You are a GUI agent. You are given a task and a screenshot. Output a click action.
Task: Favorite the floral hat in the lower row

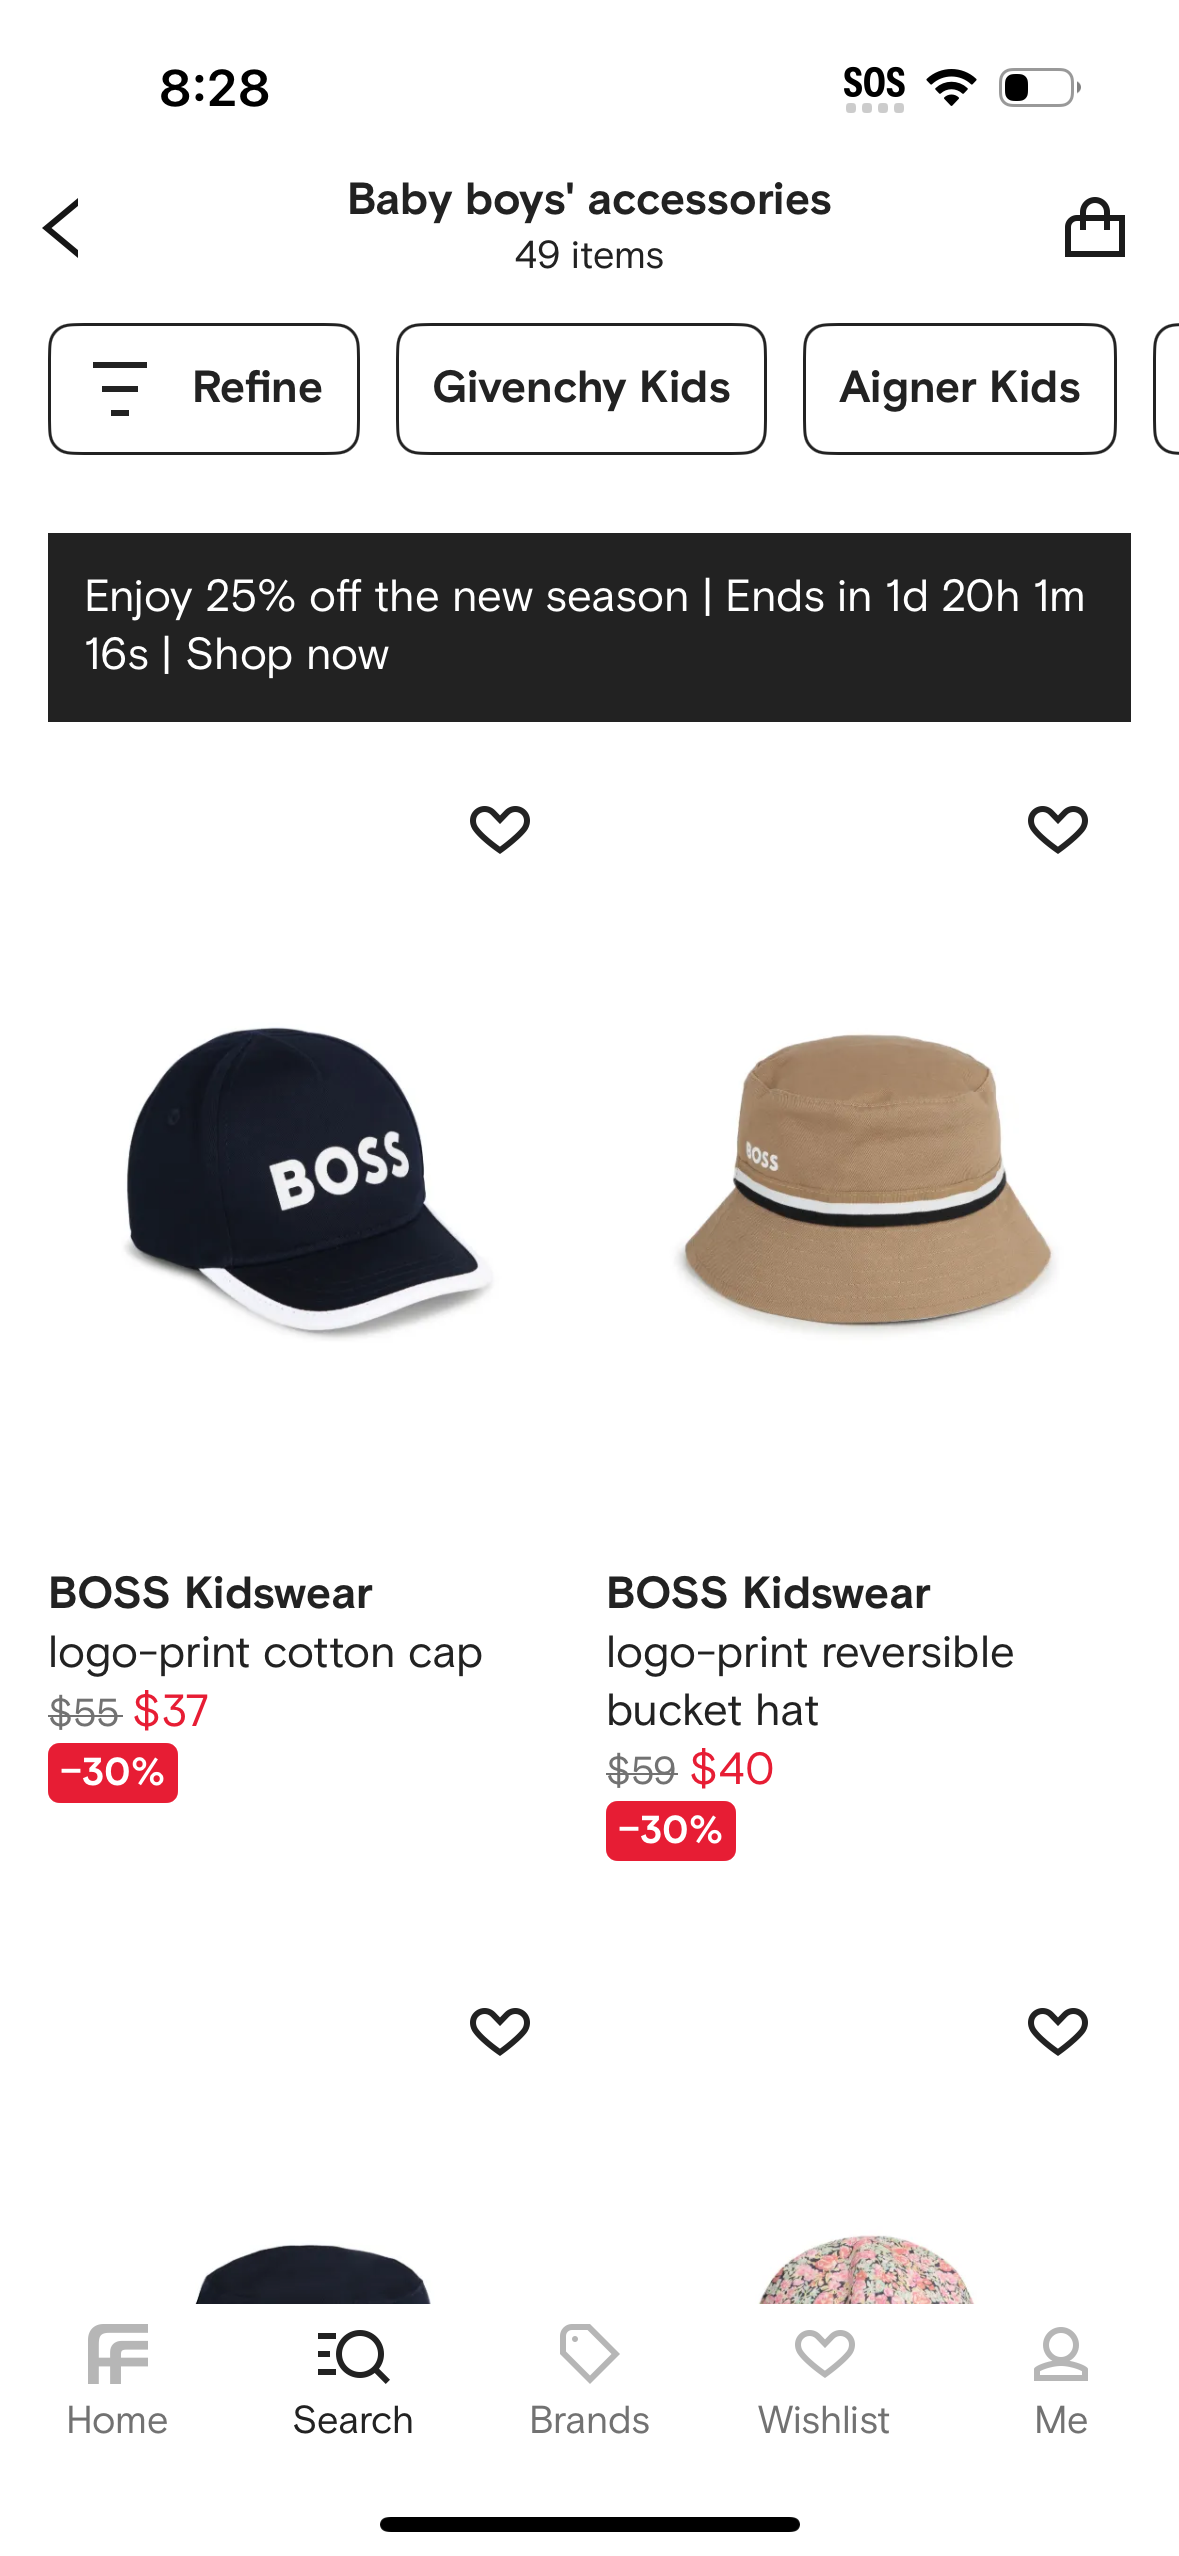(x=1057, y=2031)
